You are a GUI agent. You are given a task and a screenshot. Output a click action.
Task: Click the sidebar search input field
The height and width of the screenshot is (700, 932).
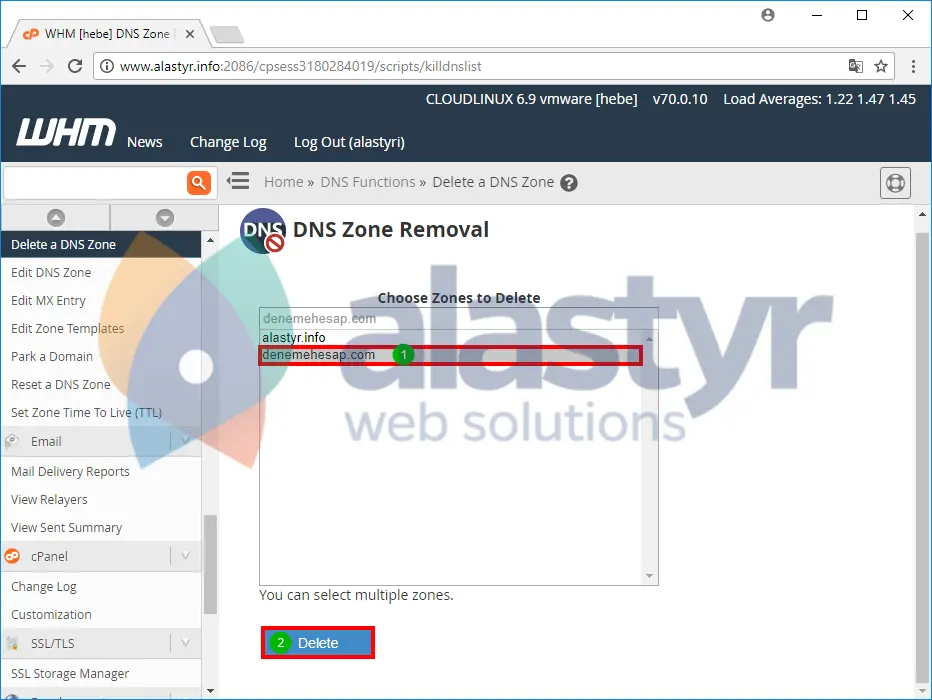pyautogui.click(x=95, y=182)
